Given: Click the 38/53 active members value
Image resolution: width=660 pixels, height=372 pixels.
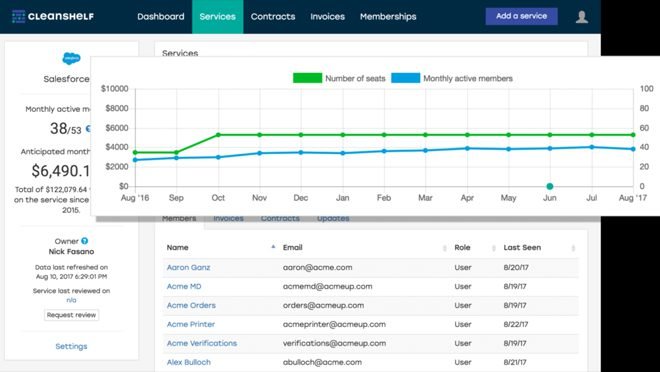Looking at the screenshot, I should pos(66,128).
